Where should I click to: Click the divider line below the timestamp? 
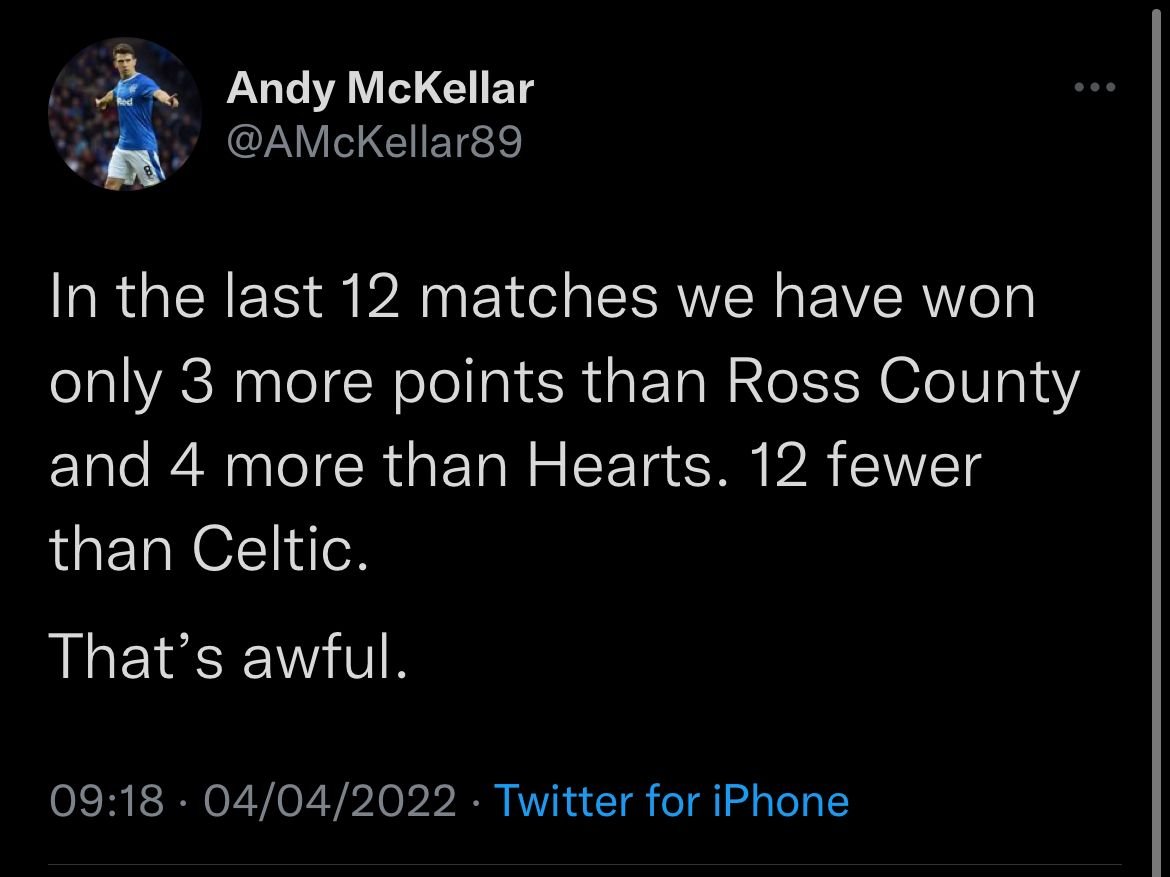coord(585,864)
